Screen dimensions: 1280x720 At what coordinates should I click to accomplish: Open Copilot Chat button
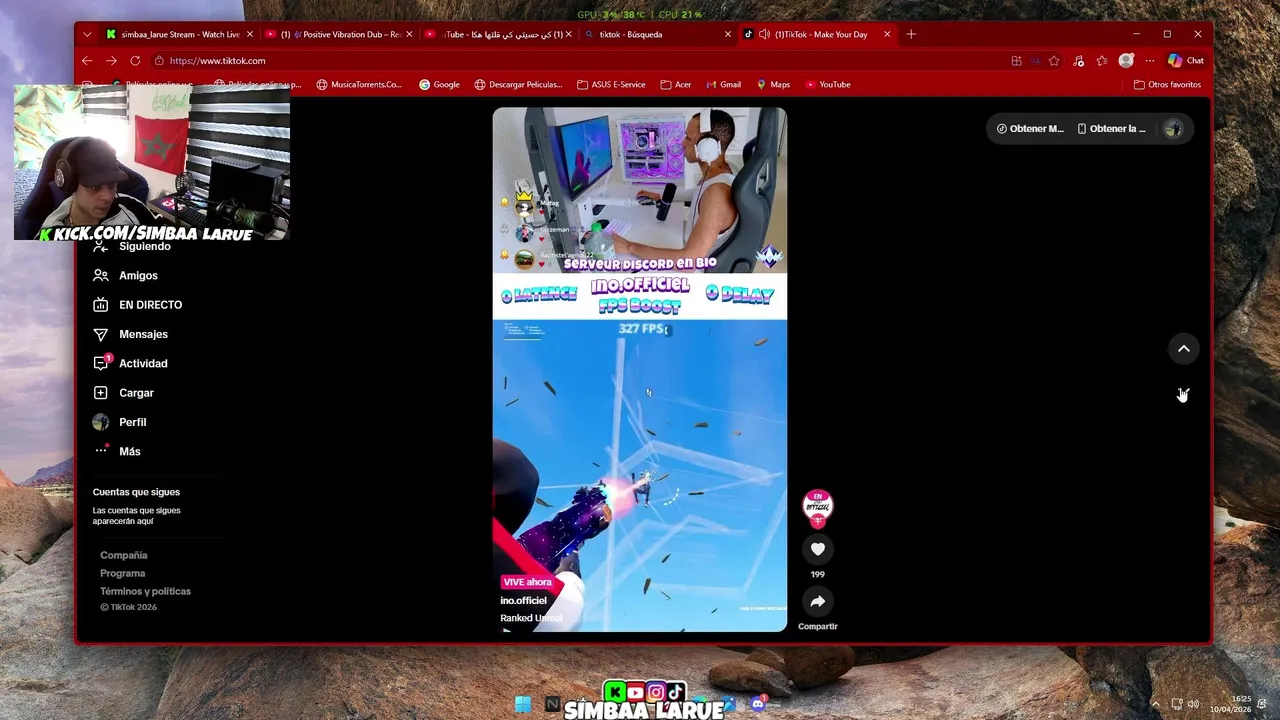coord(1186,61)
